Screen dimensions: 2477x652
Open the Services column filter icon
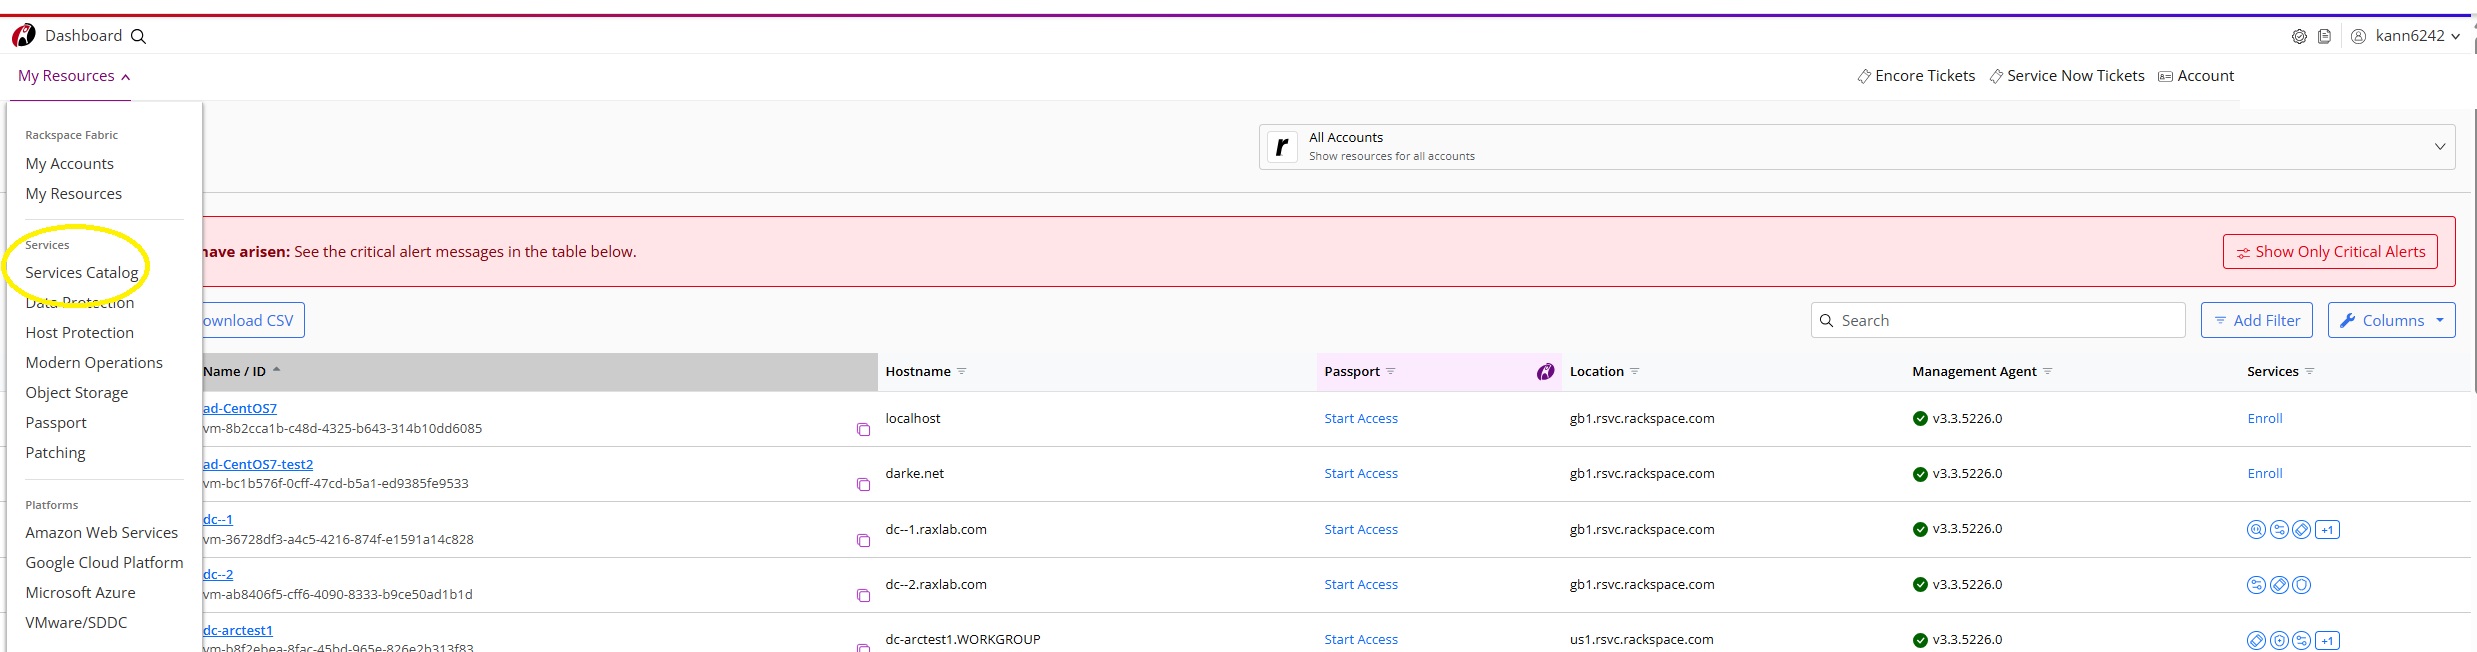tap(2310, 371)
